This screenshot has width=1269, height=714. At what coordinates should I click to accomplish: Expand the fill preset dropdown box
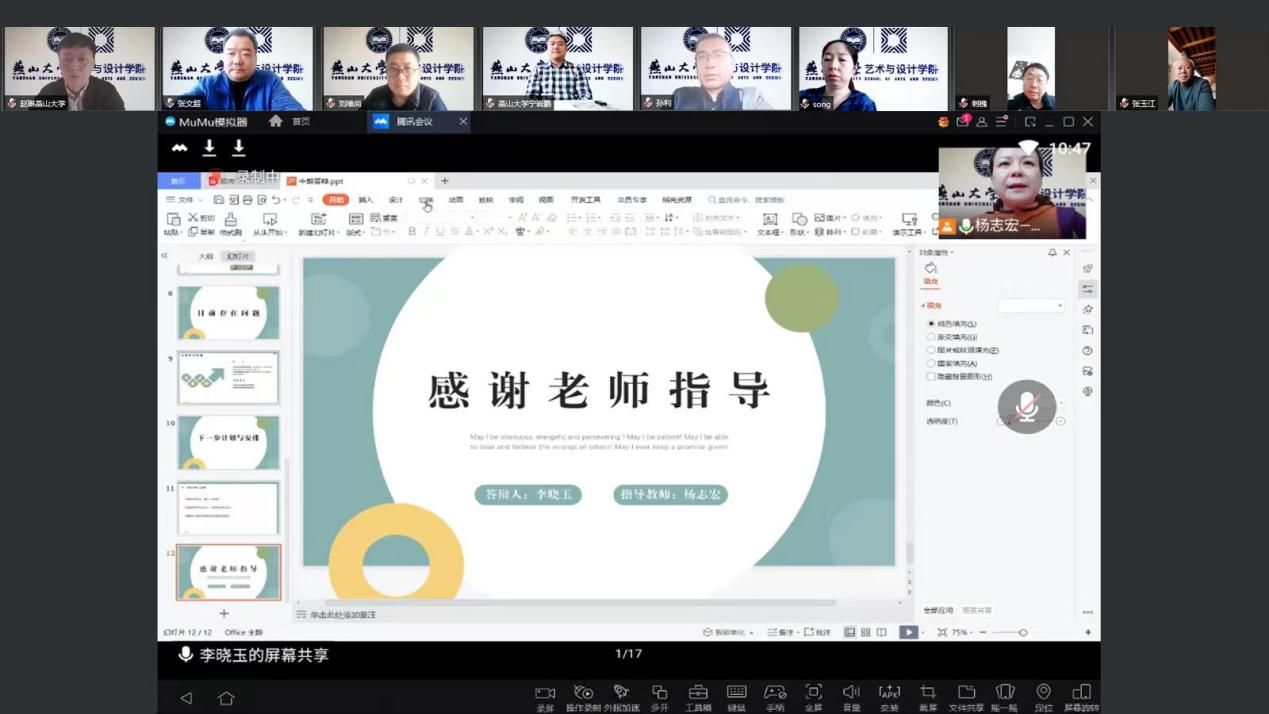(1031, 306)
